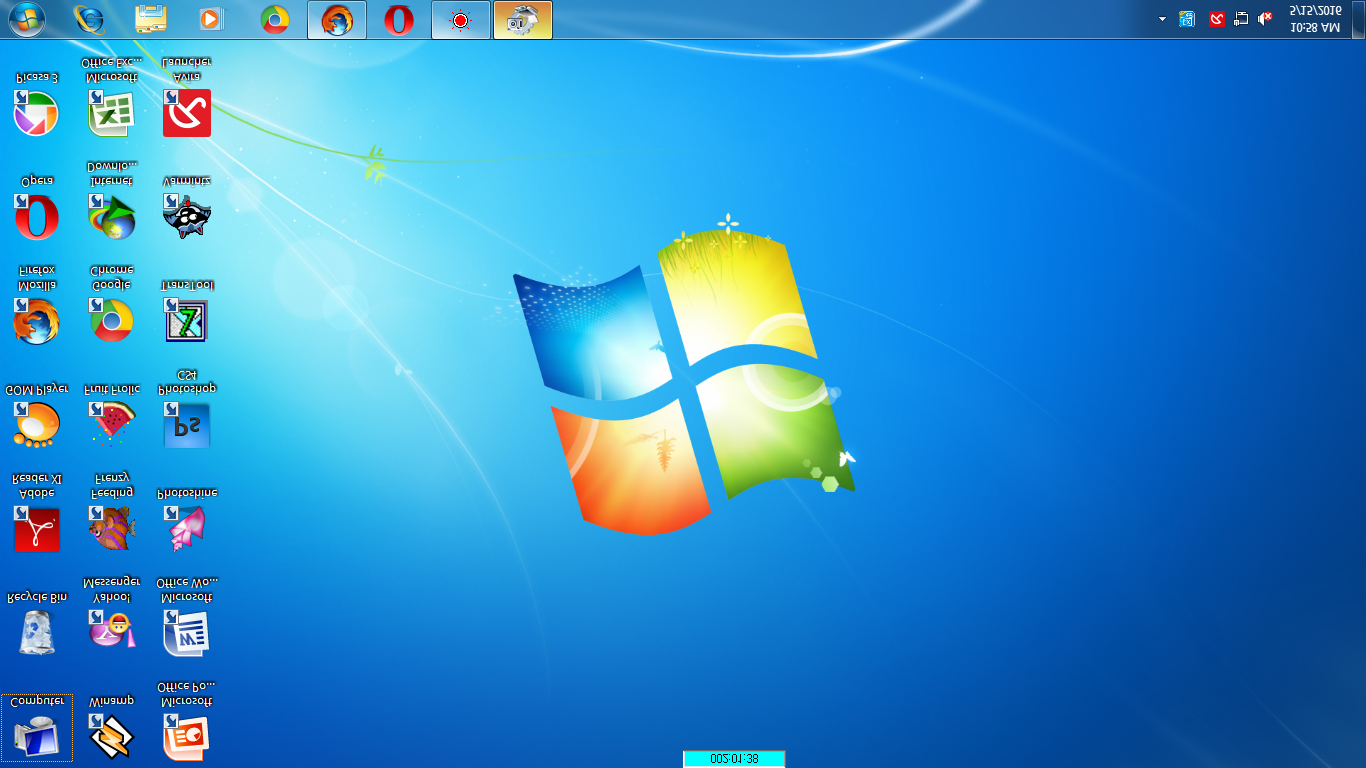Open the network status tray icon

pos(1241,19)
